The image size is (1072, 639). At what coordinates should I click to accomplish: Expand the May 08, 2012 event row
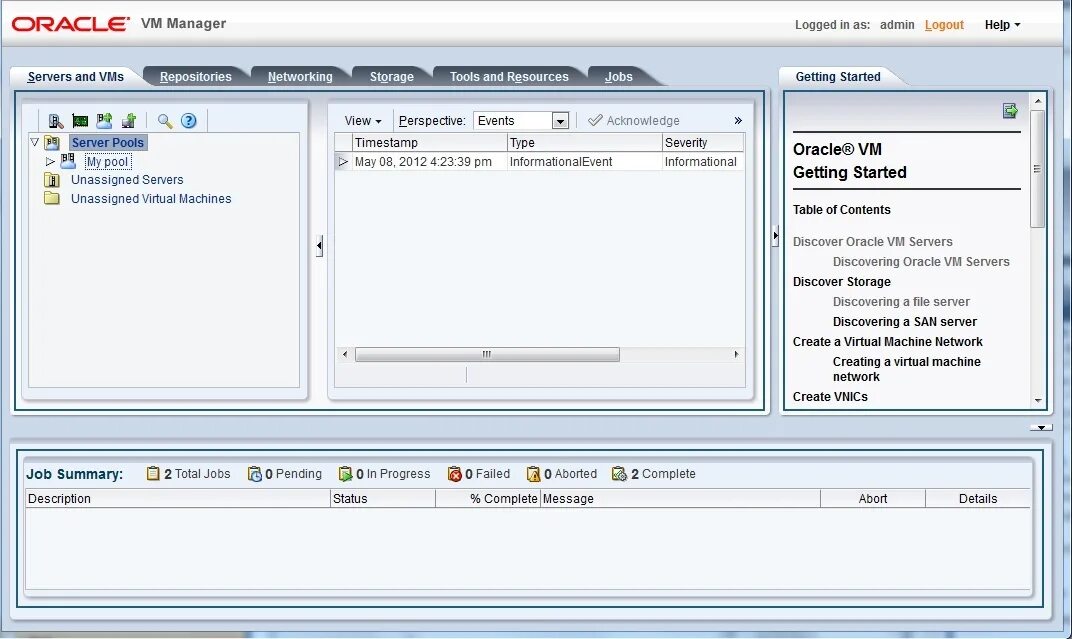coord(343,162)
